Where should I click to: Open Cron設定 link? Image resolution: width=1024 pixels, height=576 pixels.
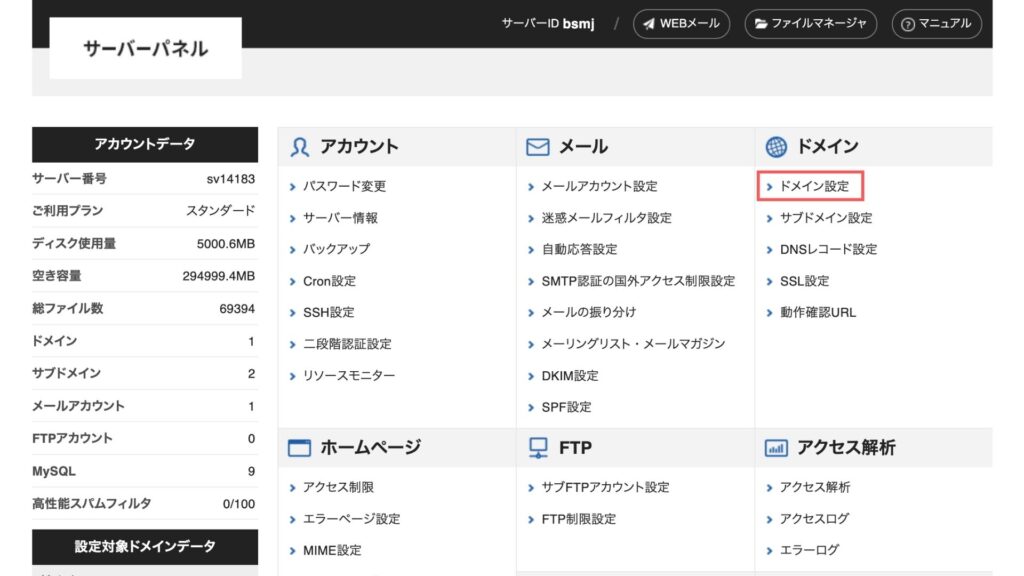(x=329, y=281)
